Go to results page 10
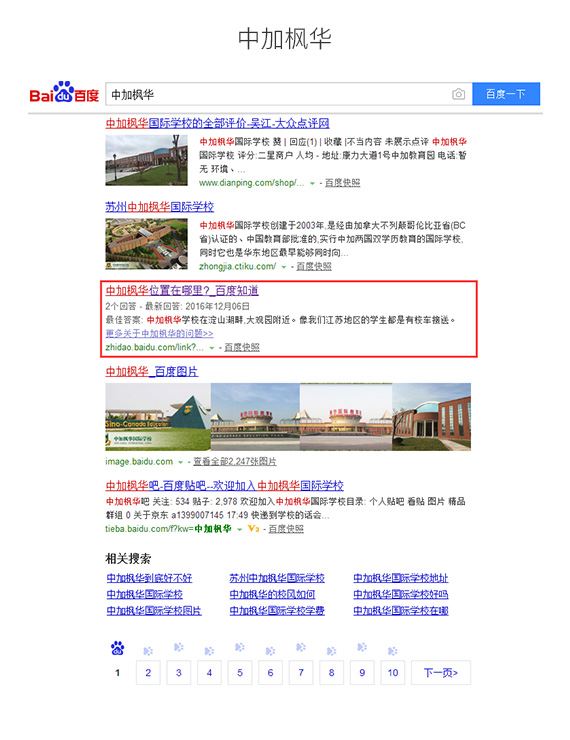Screen dimensions: 570x740 click(x=393, y=673)
